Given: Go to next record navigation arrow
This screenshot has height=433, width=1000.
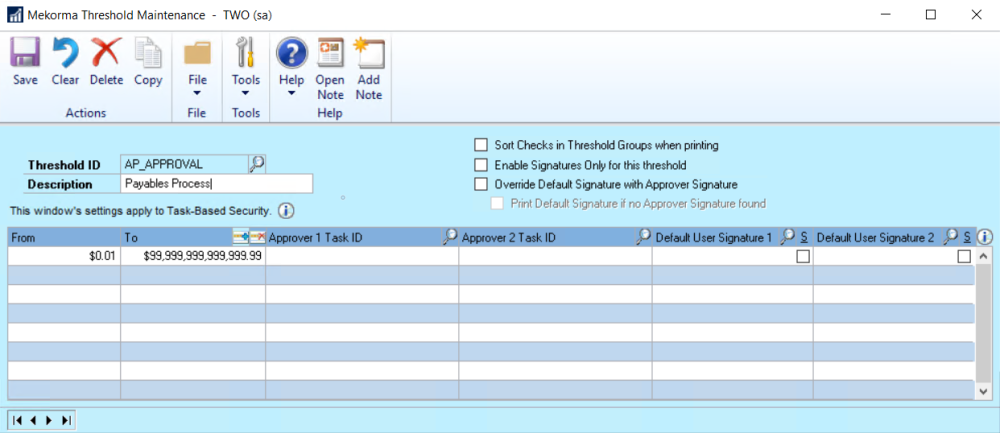Looking at the screenshot, I should pyautogui.click(x=49, y=420).
